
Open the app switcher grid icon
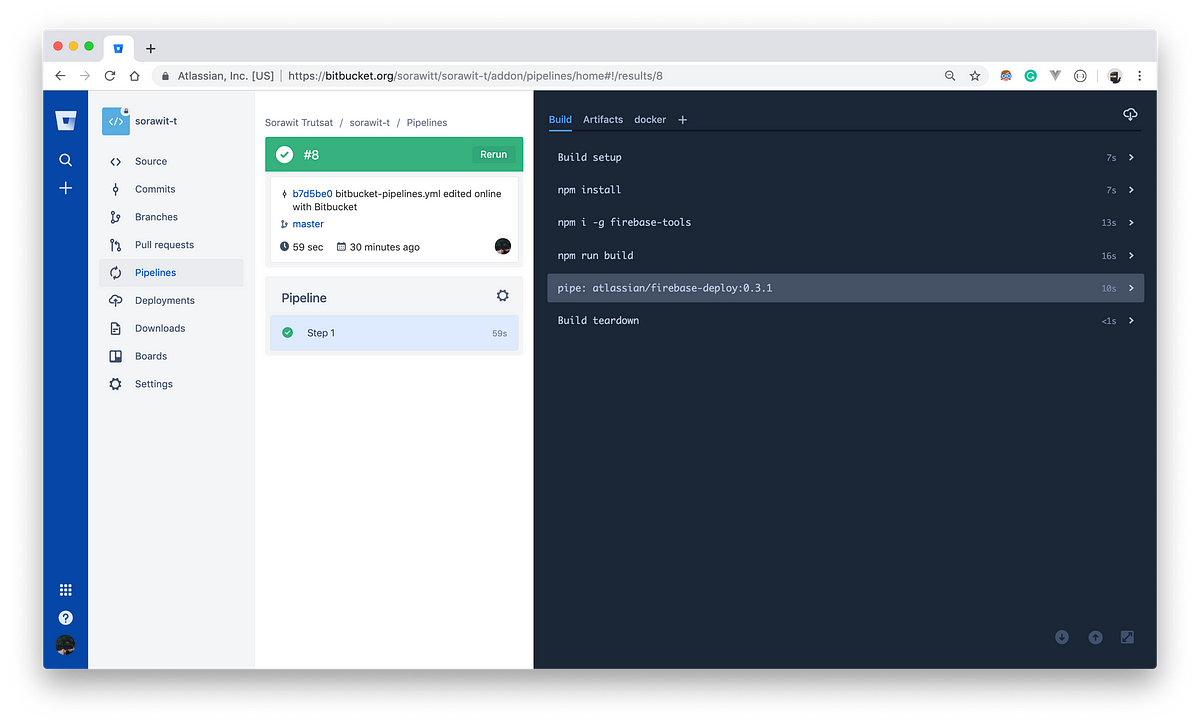coord(65,590)
